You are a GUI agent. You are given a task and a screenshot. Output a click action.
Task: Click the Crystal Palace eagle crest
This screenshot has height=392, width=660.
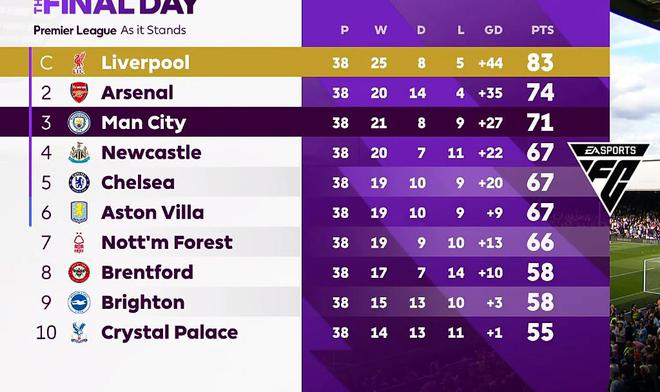(79, 333)
